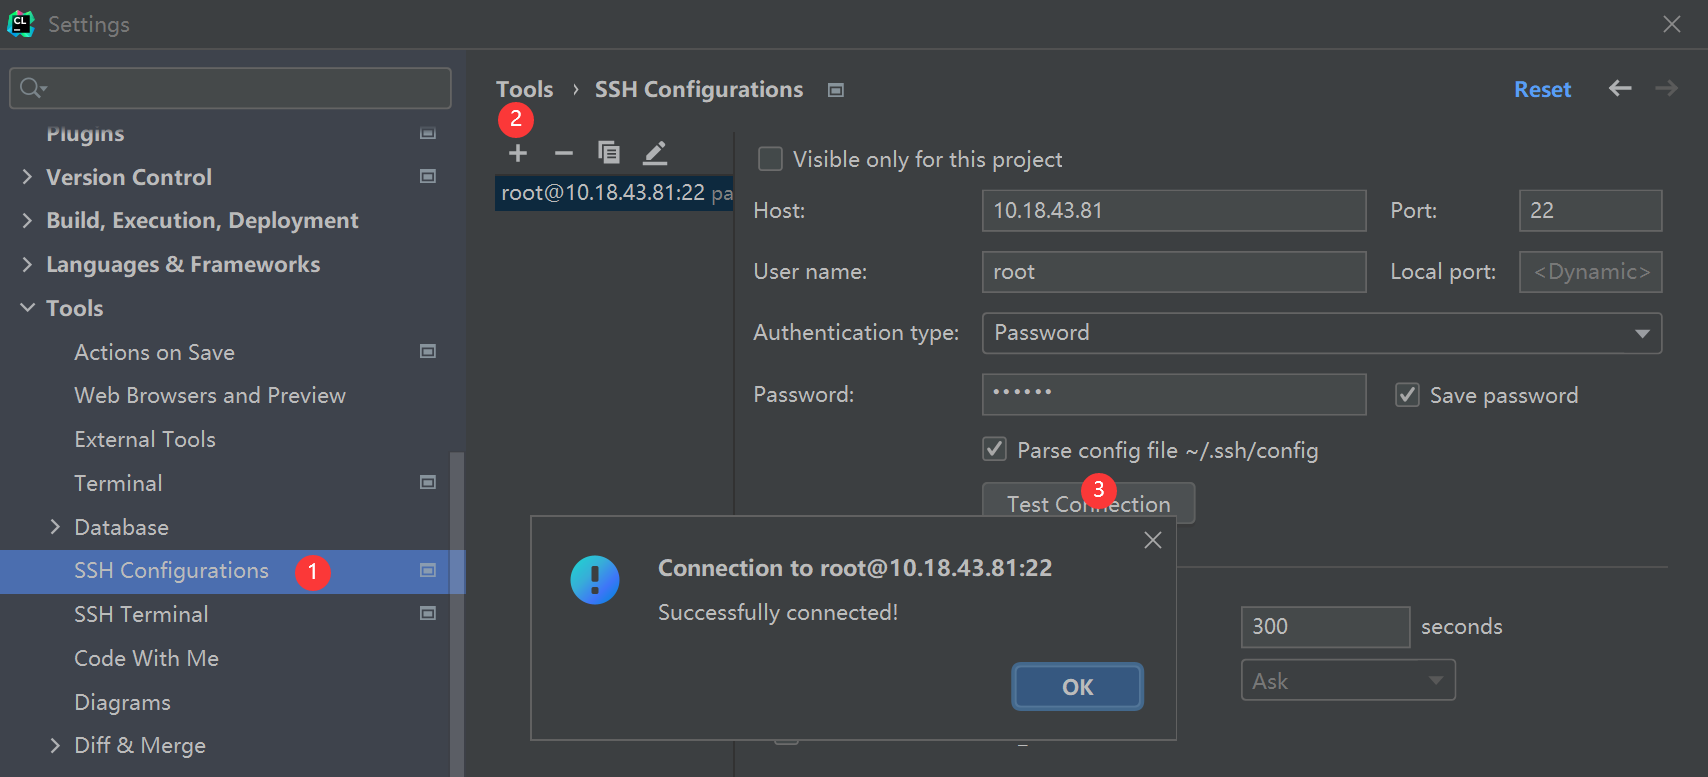Viewport: 1708px width, 777px height.
Task: Click the project icon beside Version Control
Action: pos(428,176)
